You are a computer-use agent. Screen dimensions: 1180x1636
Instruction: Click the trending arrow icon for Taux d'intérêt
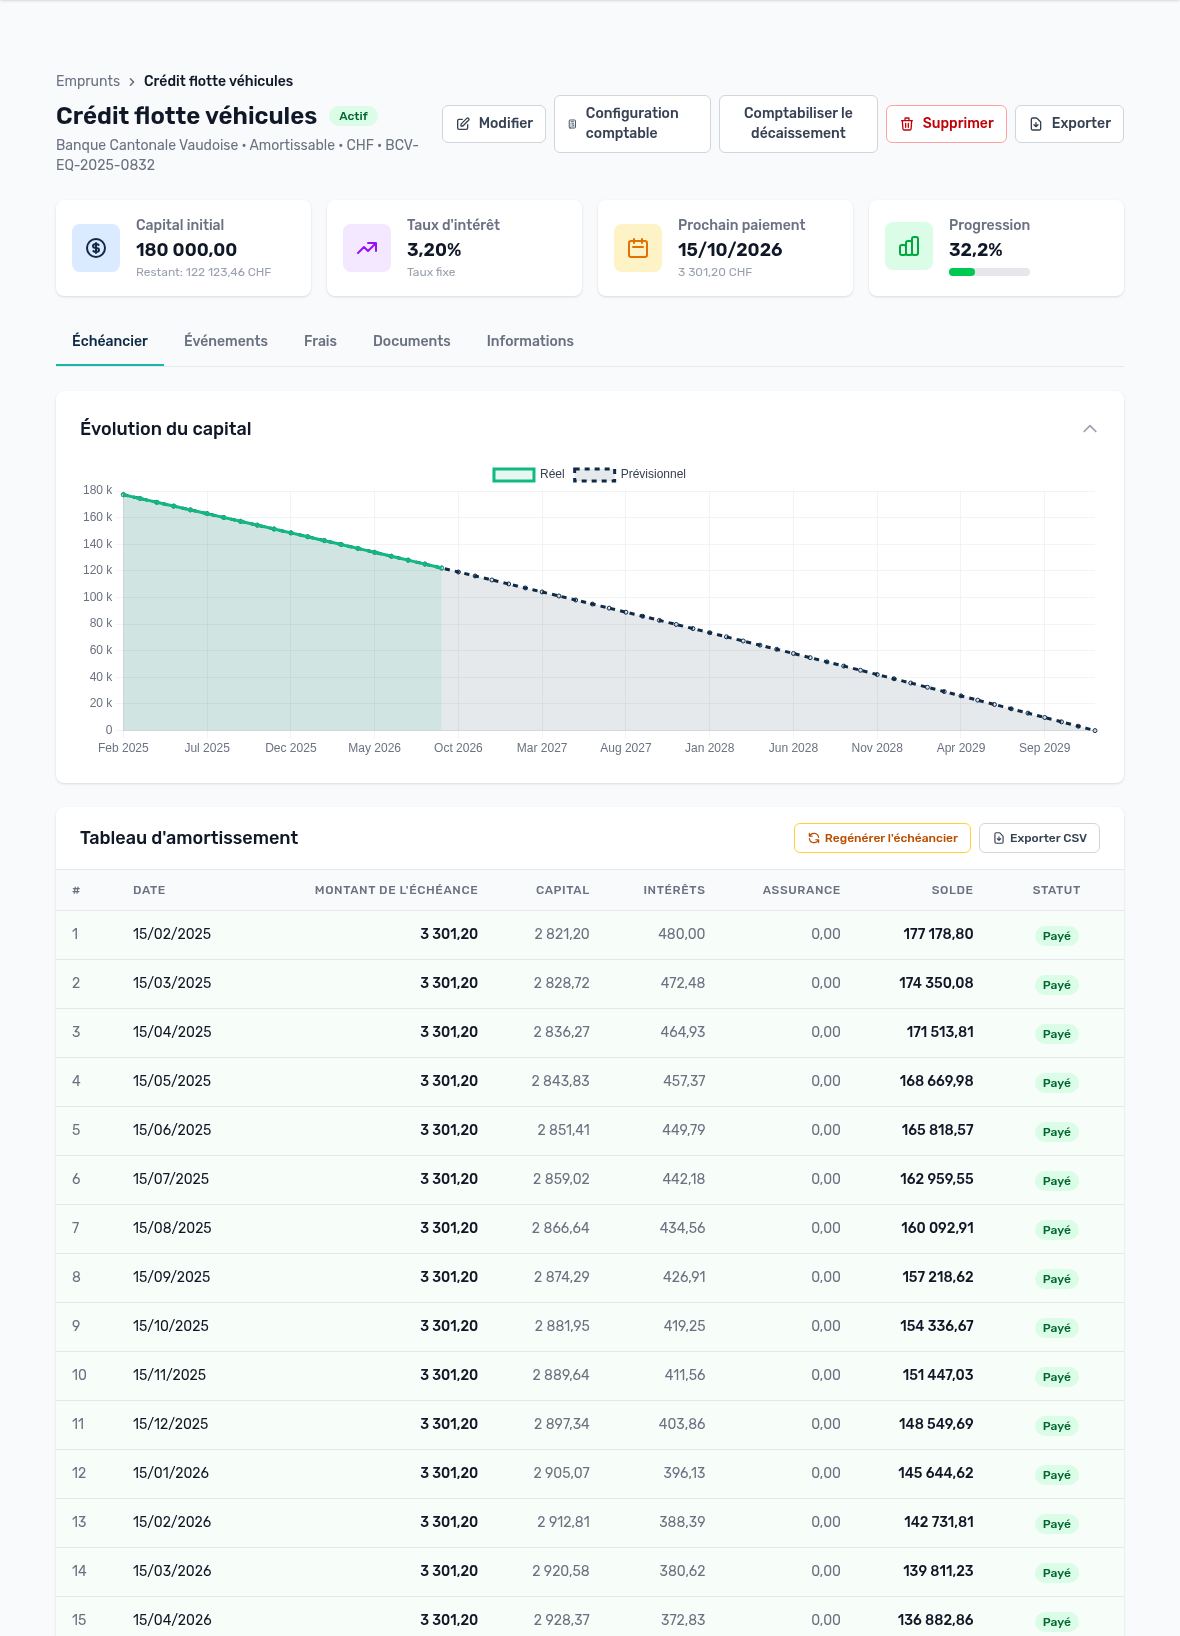[x=367, y=248]
